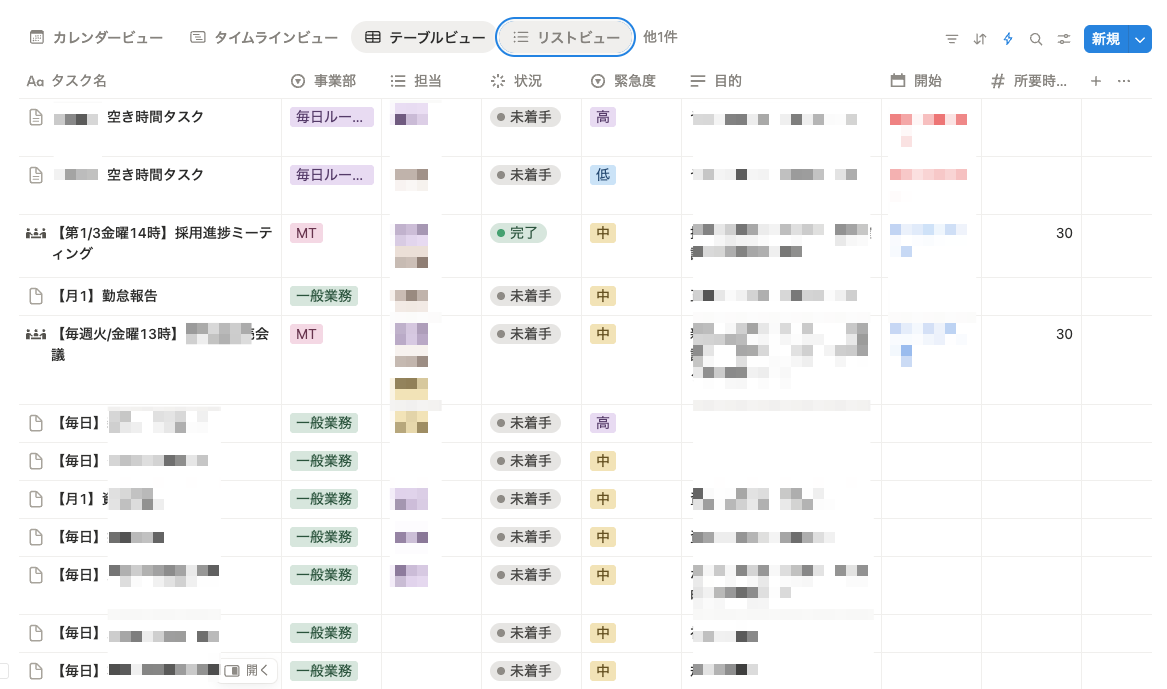Screen dimensions: 1167x689
Task: Click the empty 所要時間 cell in the 勤怠報告 row
Action: (1032, 296)
